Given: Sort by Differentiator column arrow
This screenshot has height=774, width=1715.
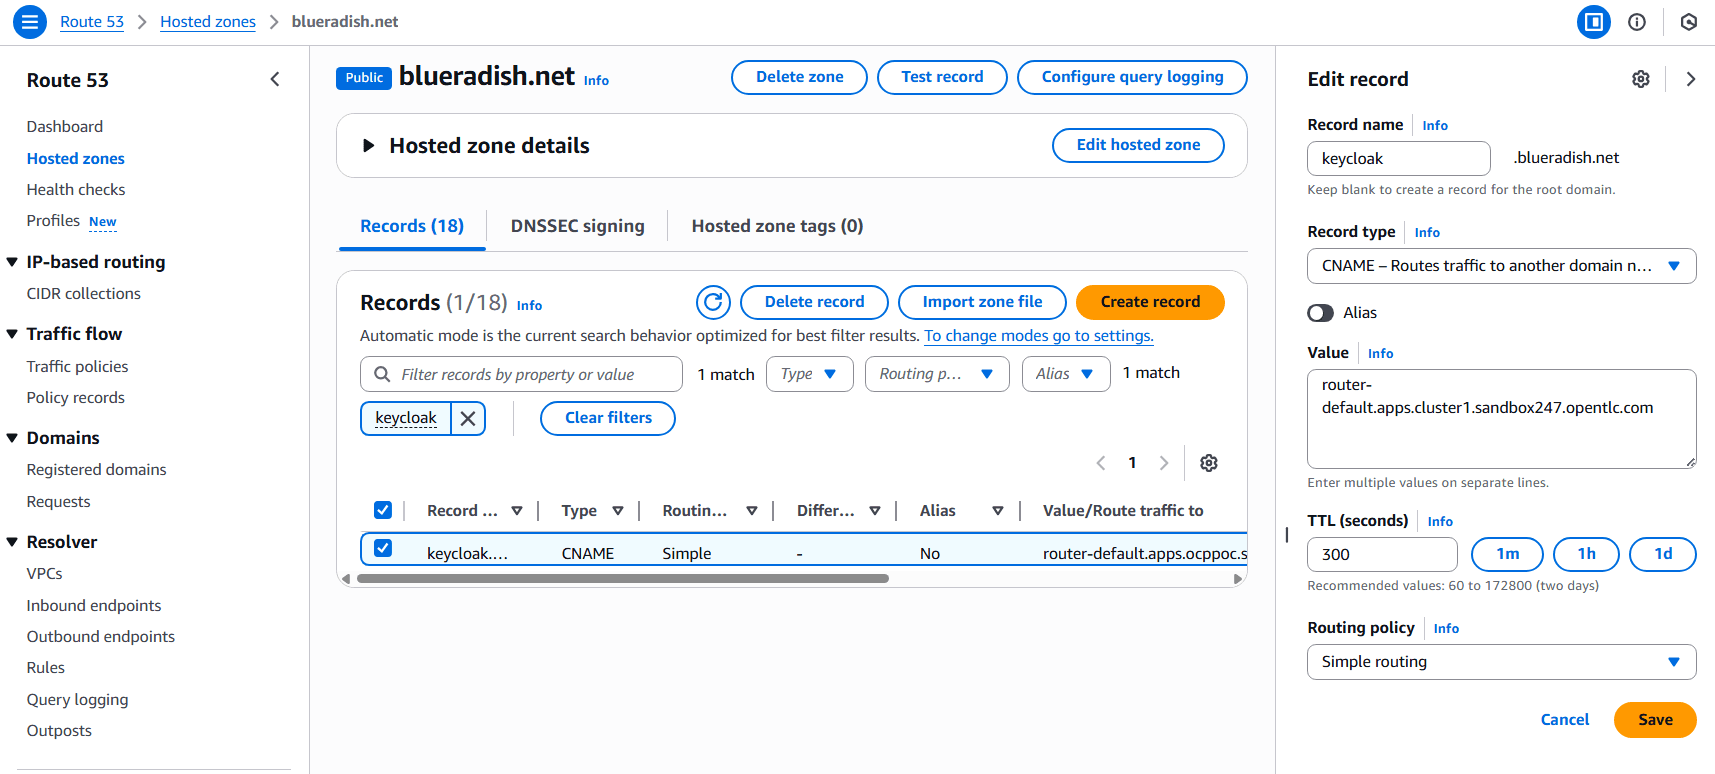Looking at the screenshot, I should (875, 511).
